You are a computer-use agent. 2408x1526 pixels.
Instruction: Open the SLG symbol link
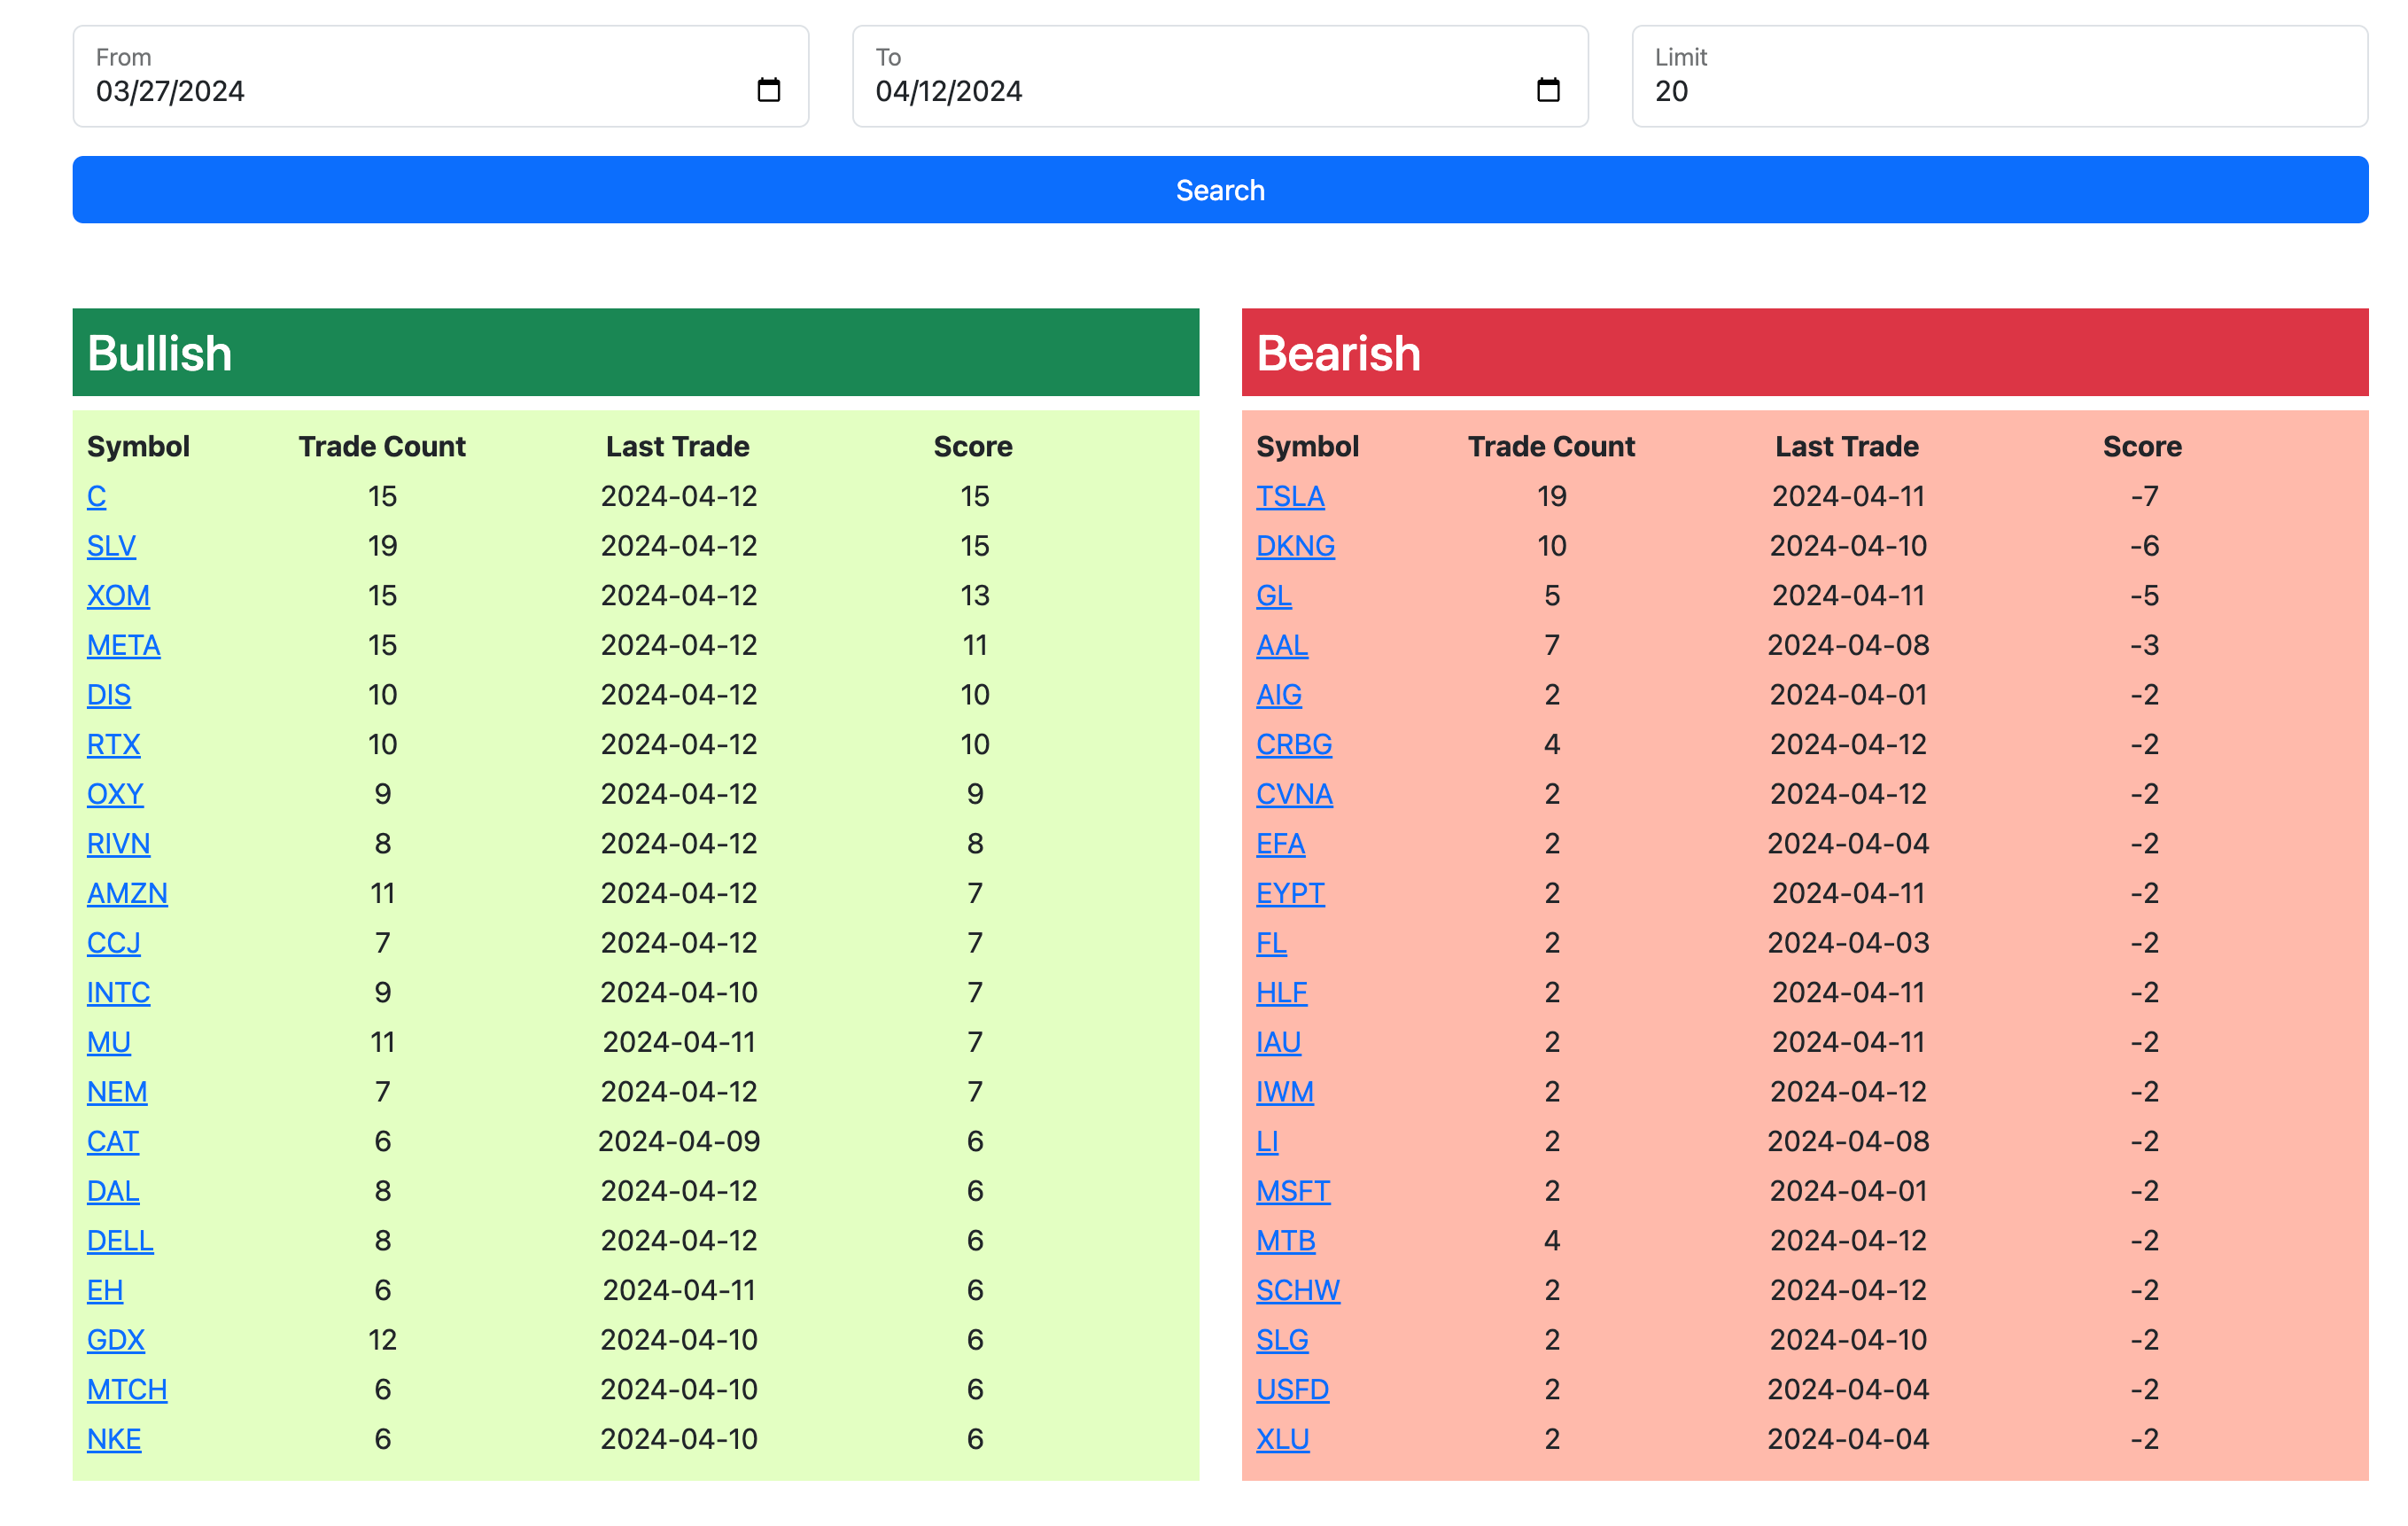click(1282, 1340)
